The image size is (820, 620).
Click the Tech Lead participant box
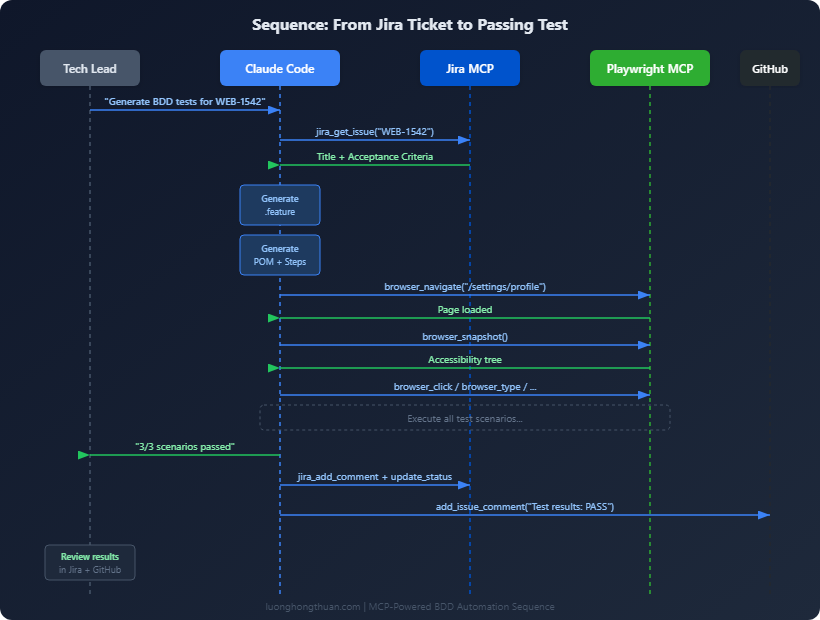[x=90, y=68]
